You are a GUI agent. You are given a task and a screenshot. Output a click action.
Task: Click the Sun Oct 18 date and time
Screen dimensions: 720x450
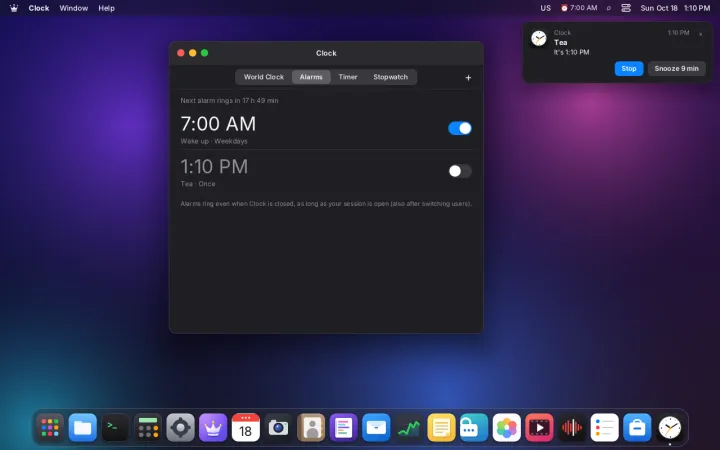coord(675,8)
